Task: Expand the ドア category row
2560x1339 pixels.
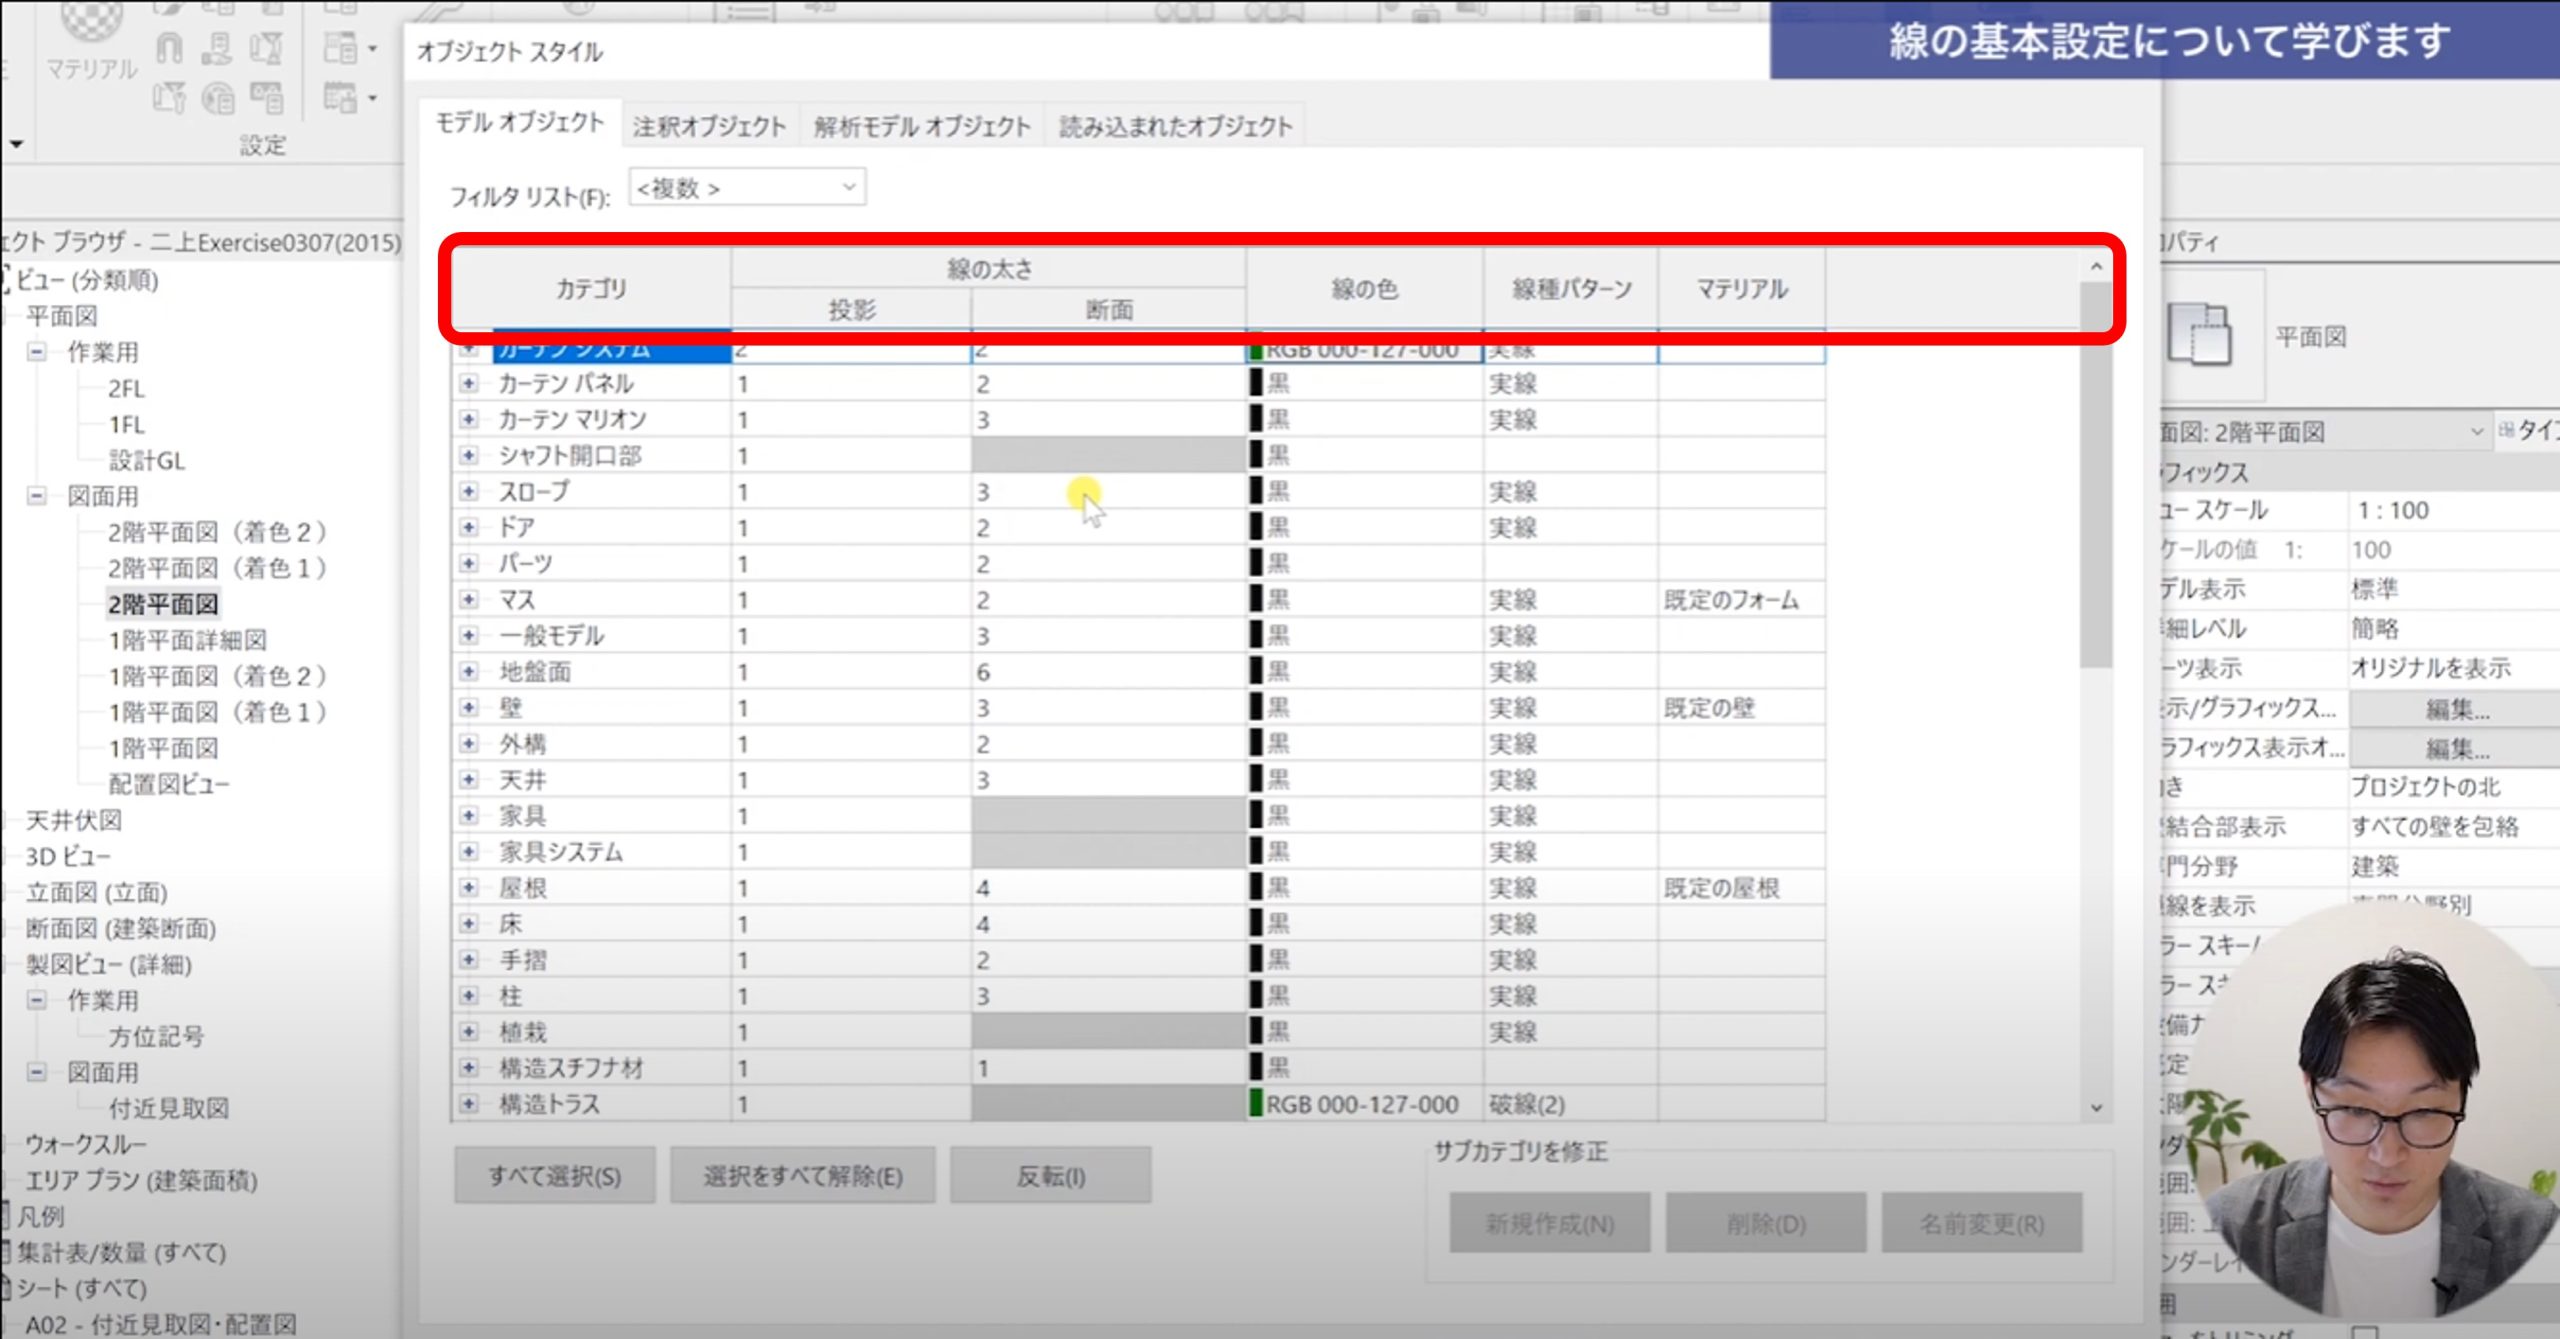Action: tap(468, 527)
